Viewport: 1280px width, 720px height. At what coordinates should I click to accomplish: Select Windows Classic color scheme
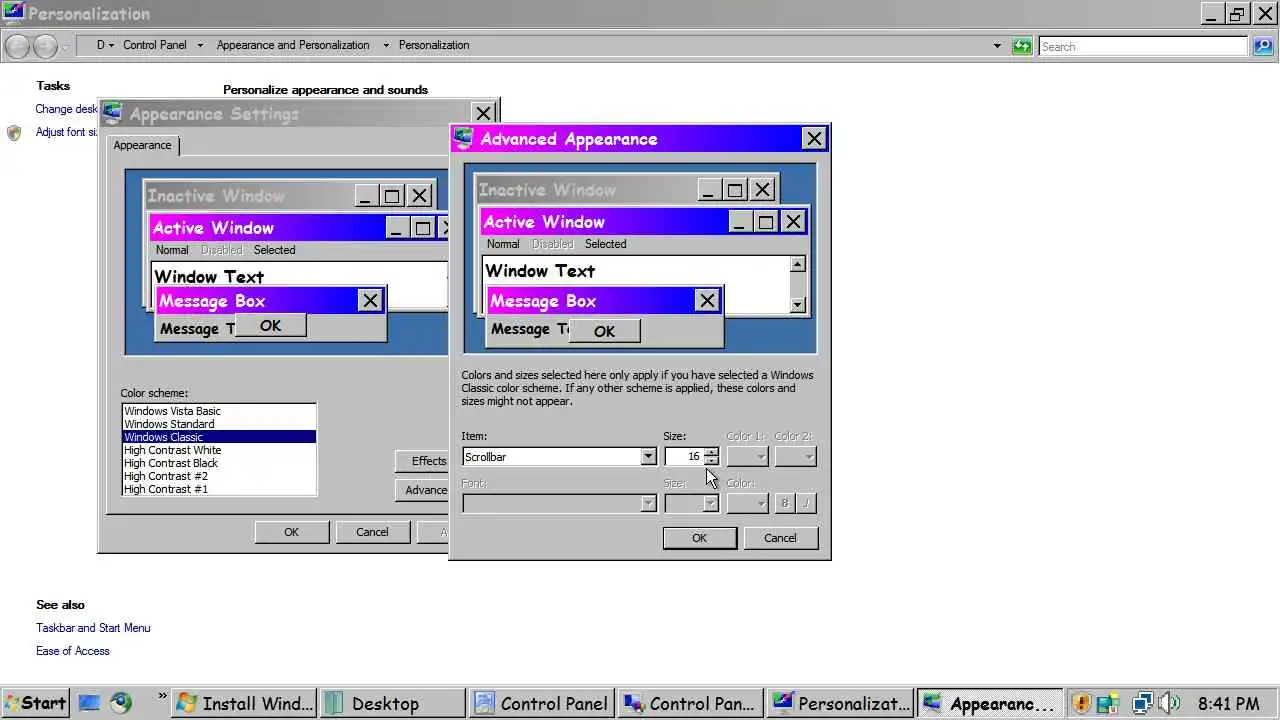click(x=219, y=437)
